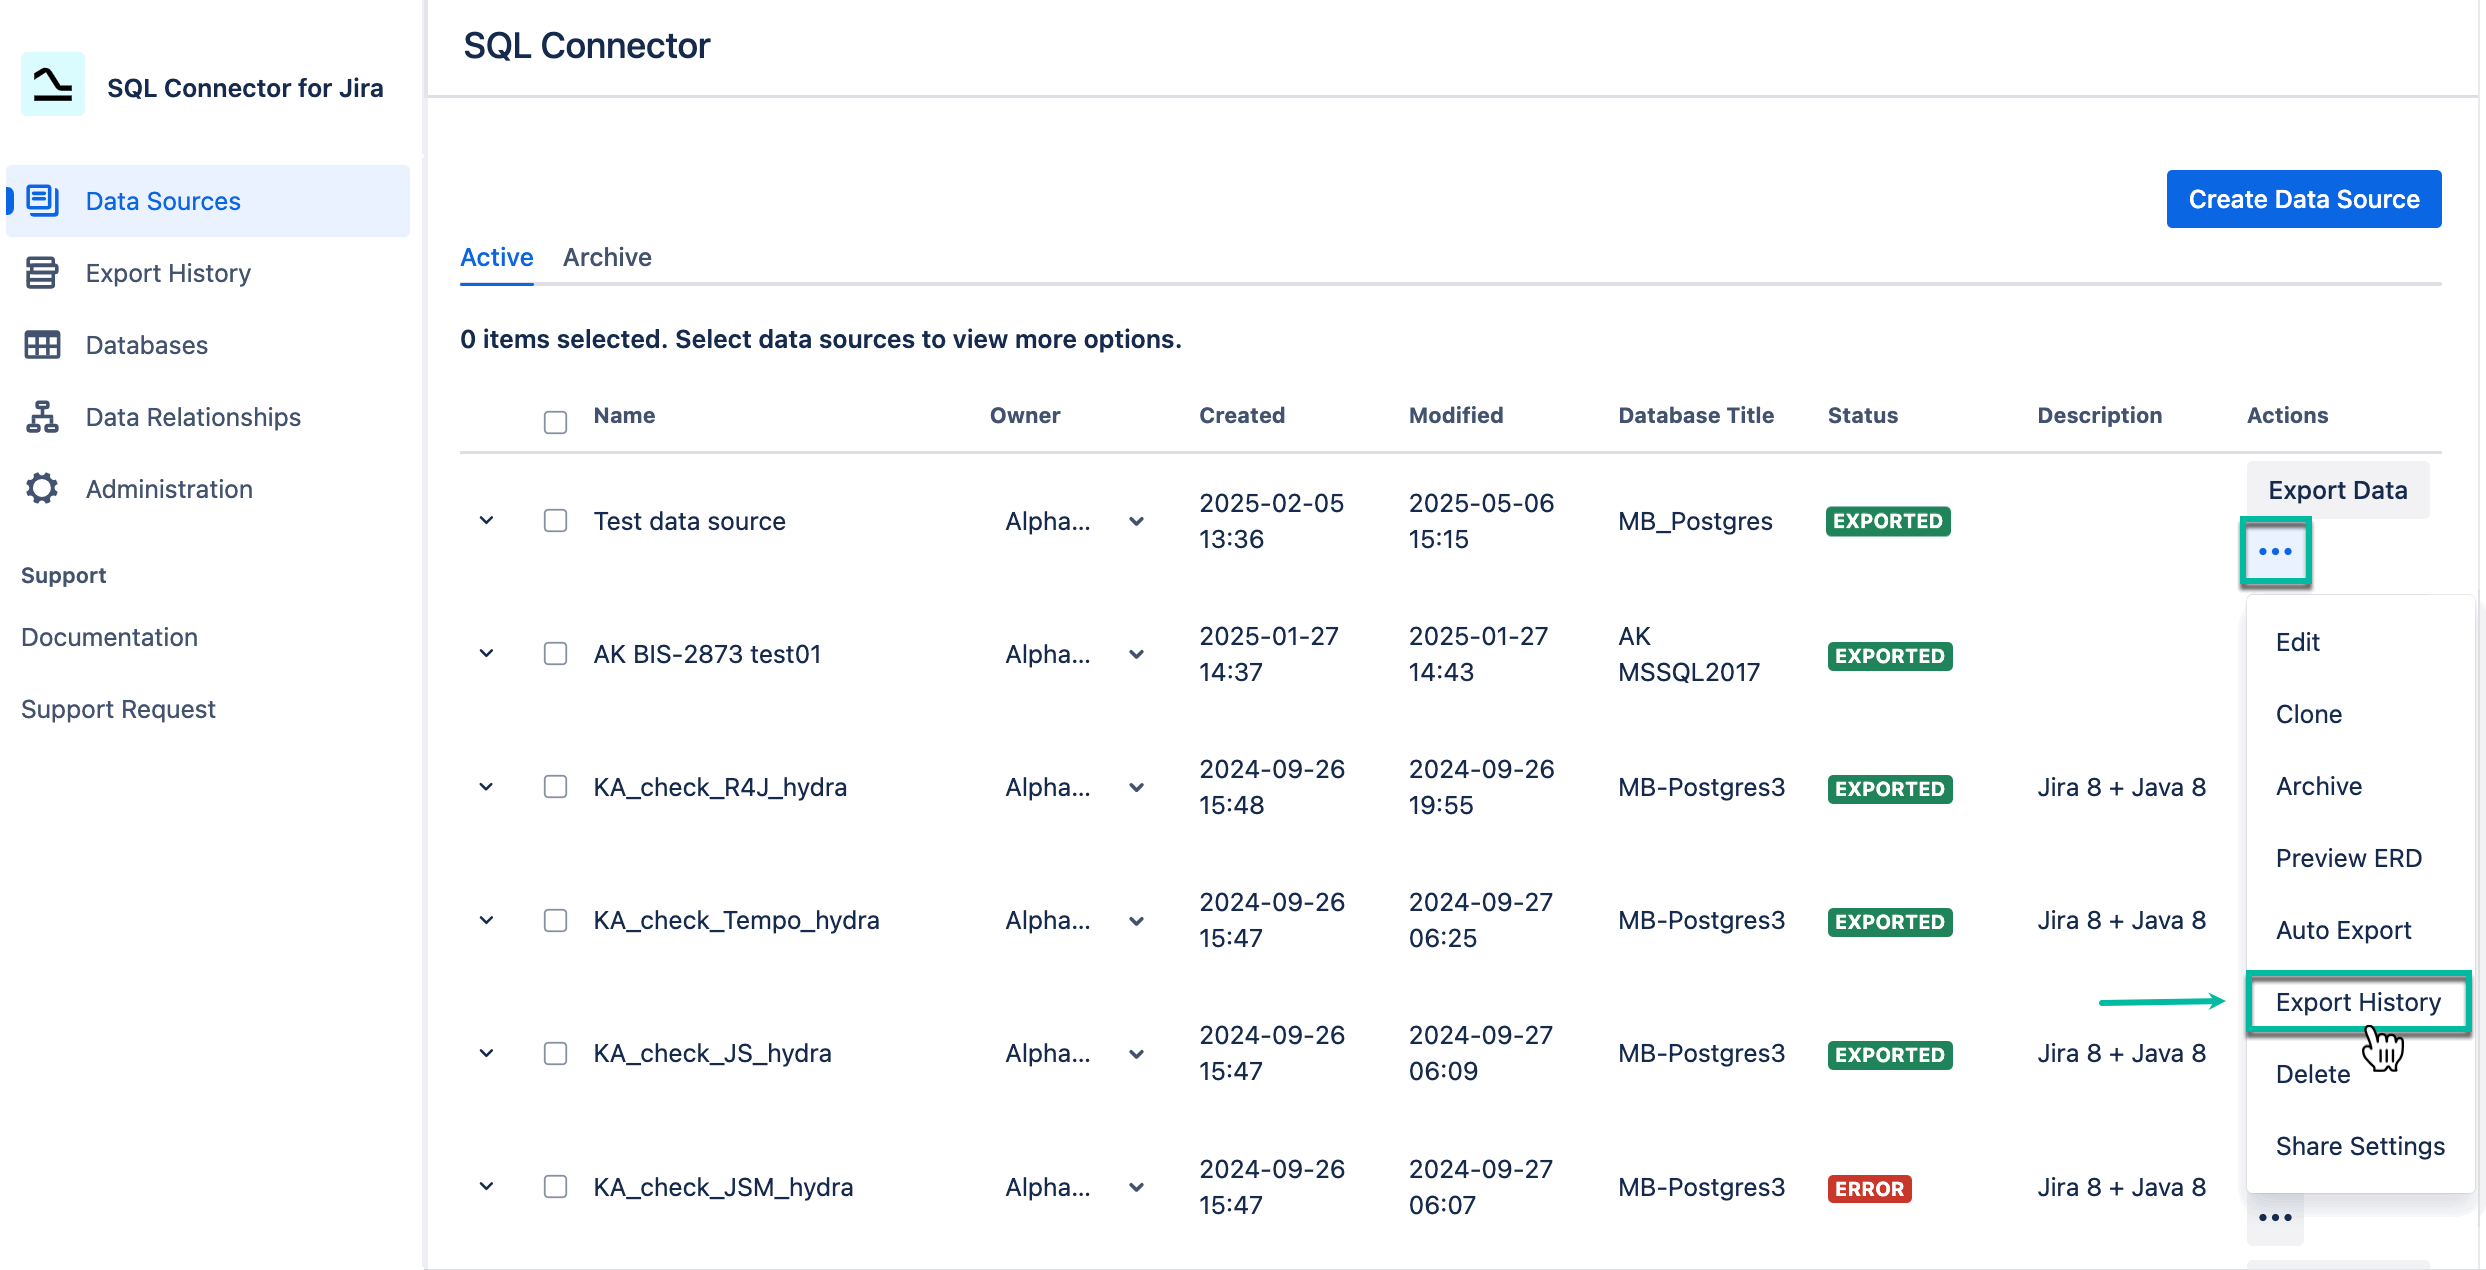Open actions menu for Test data source
Viewport: 2486px width, 1270px height.
click(2277, 552)
